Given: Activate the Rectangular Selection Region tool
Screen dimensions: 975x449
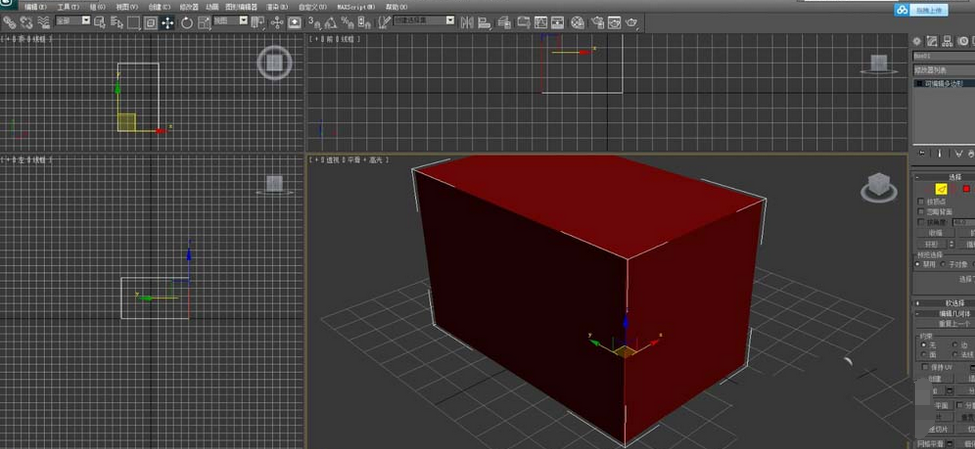Looking at the screenshot, I should coord(132,22).
